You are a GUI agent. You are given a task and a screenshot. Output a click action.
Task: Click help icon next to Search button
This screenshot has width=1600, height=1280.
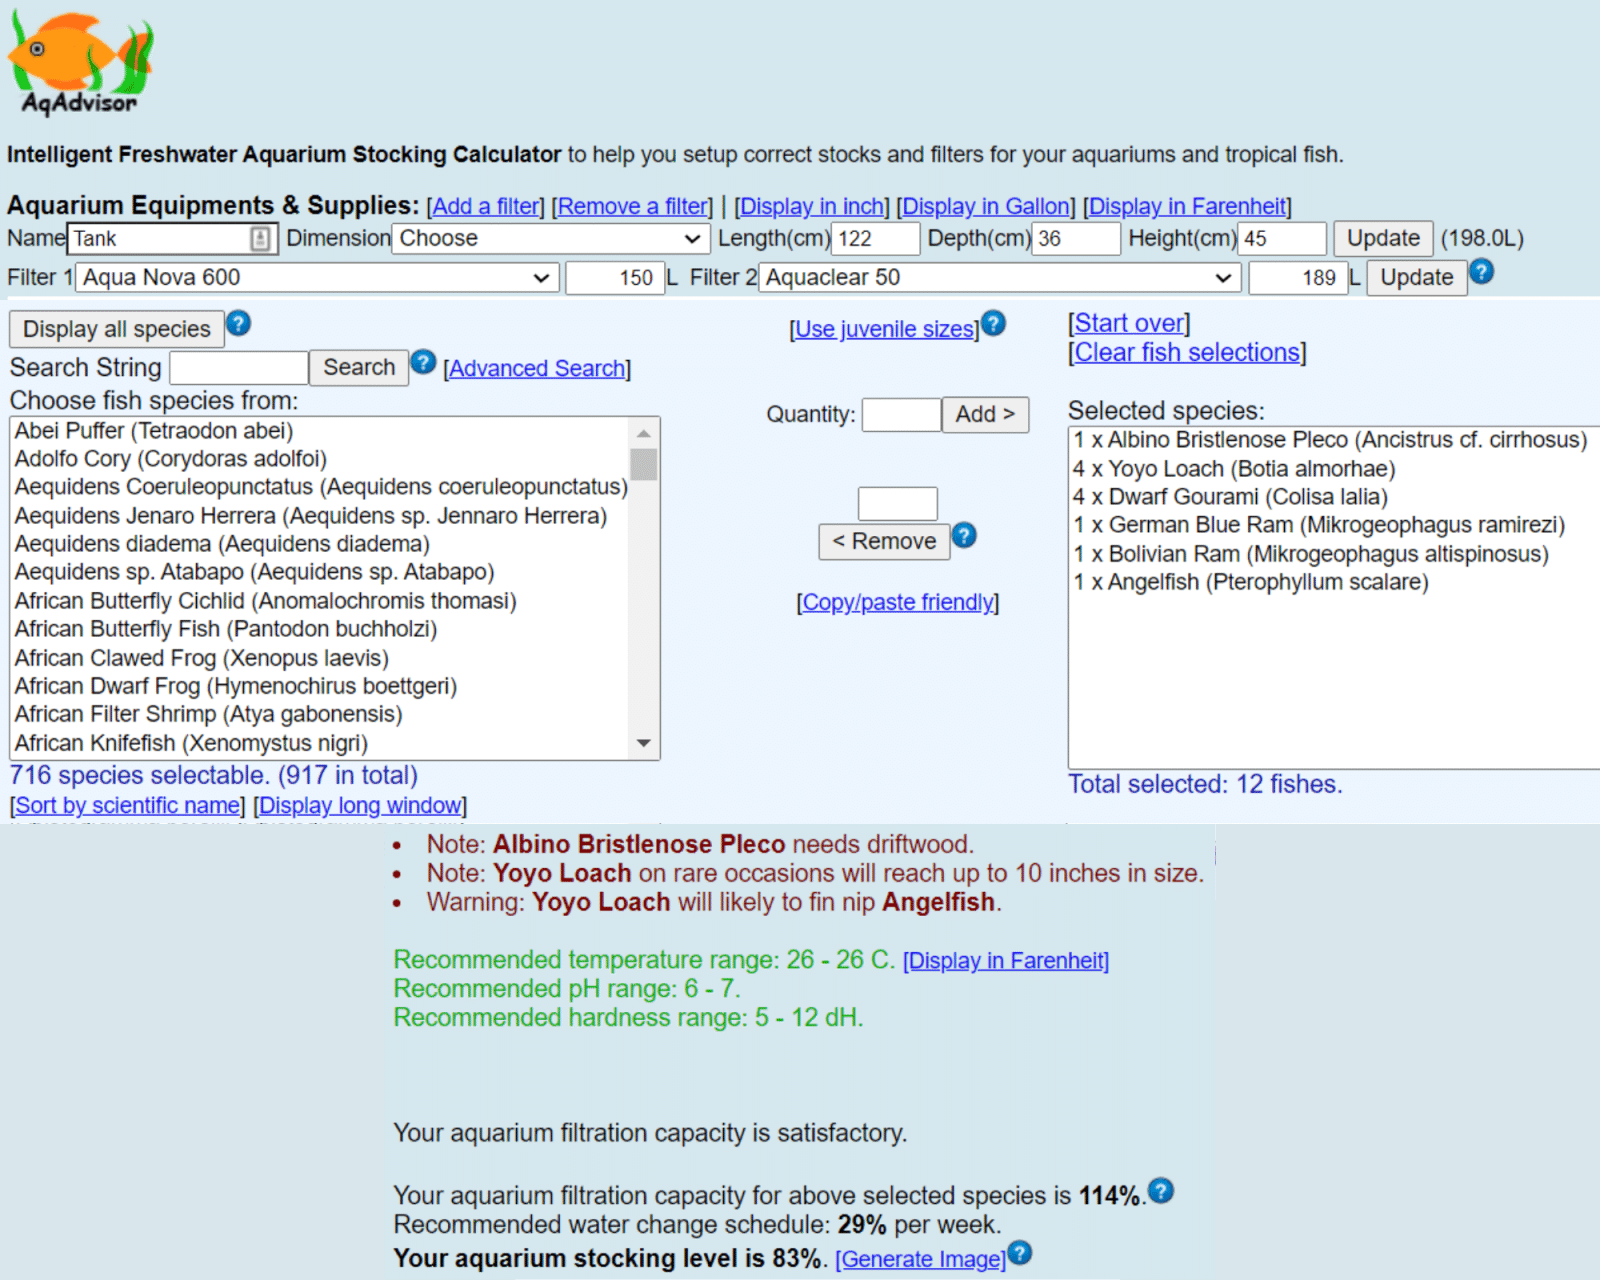coord(423,362)
